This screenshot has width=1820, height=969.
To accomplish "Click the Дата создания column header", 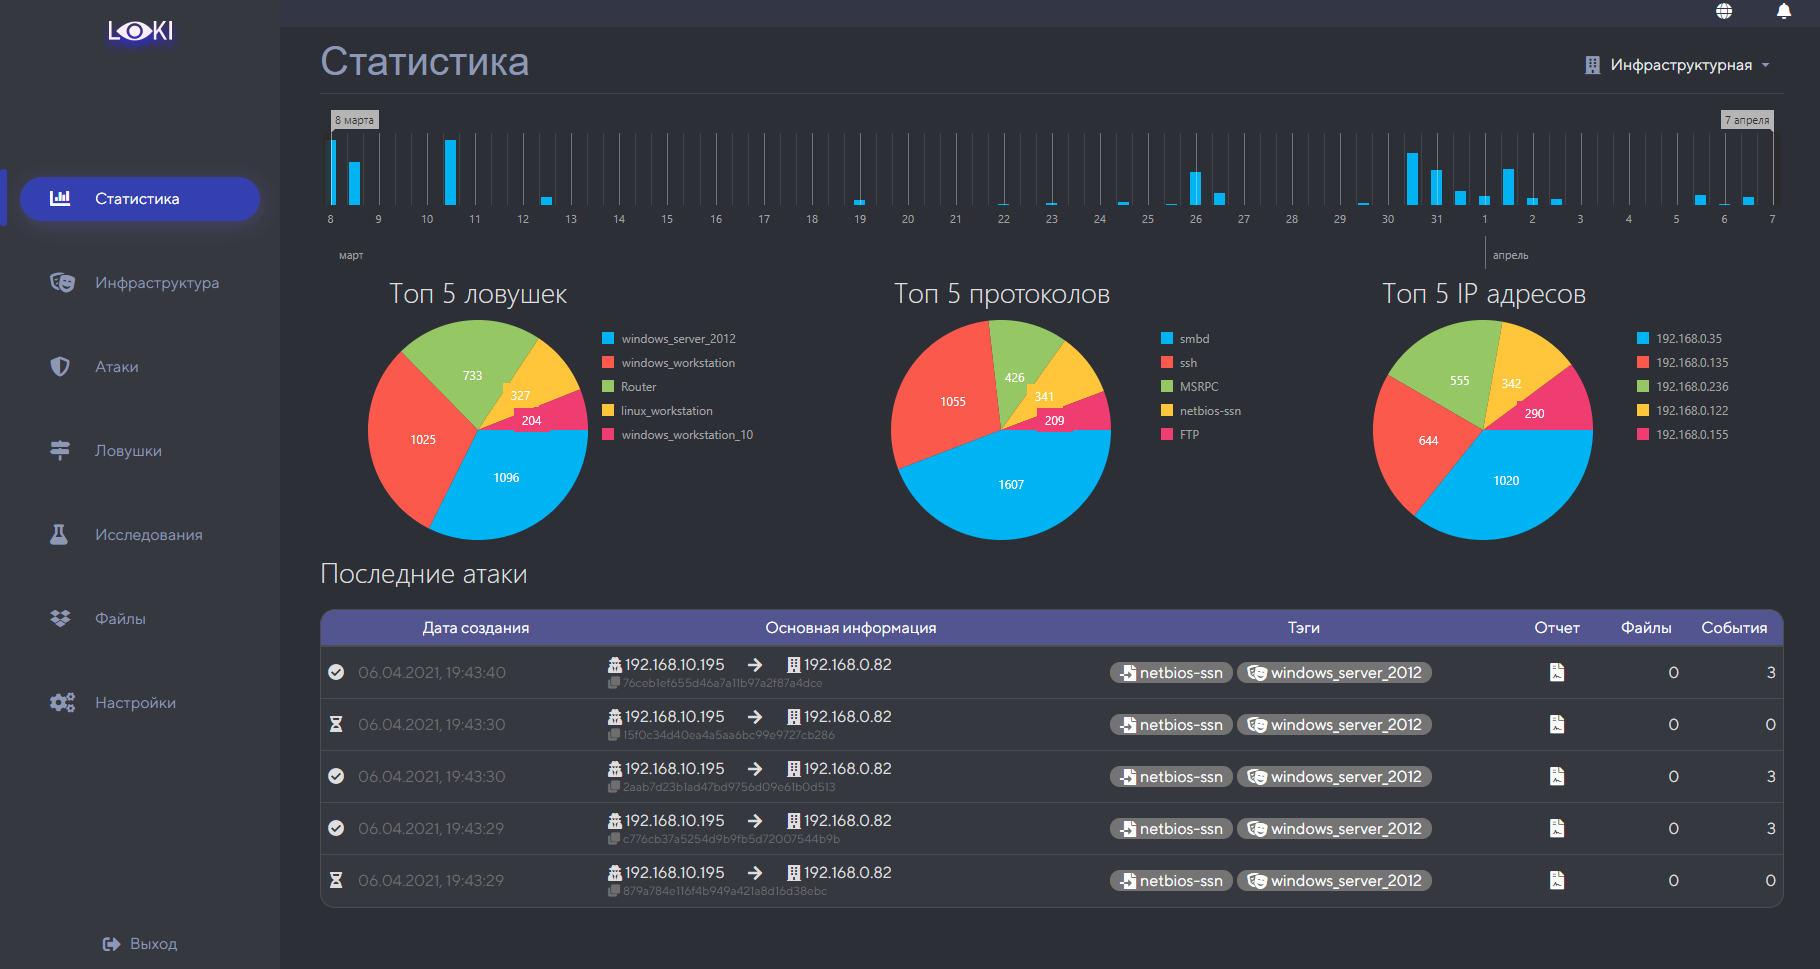I will [x=476, y=628].
